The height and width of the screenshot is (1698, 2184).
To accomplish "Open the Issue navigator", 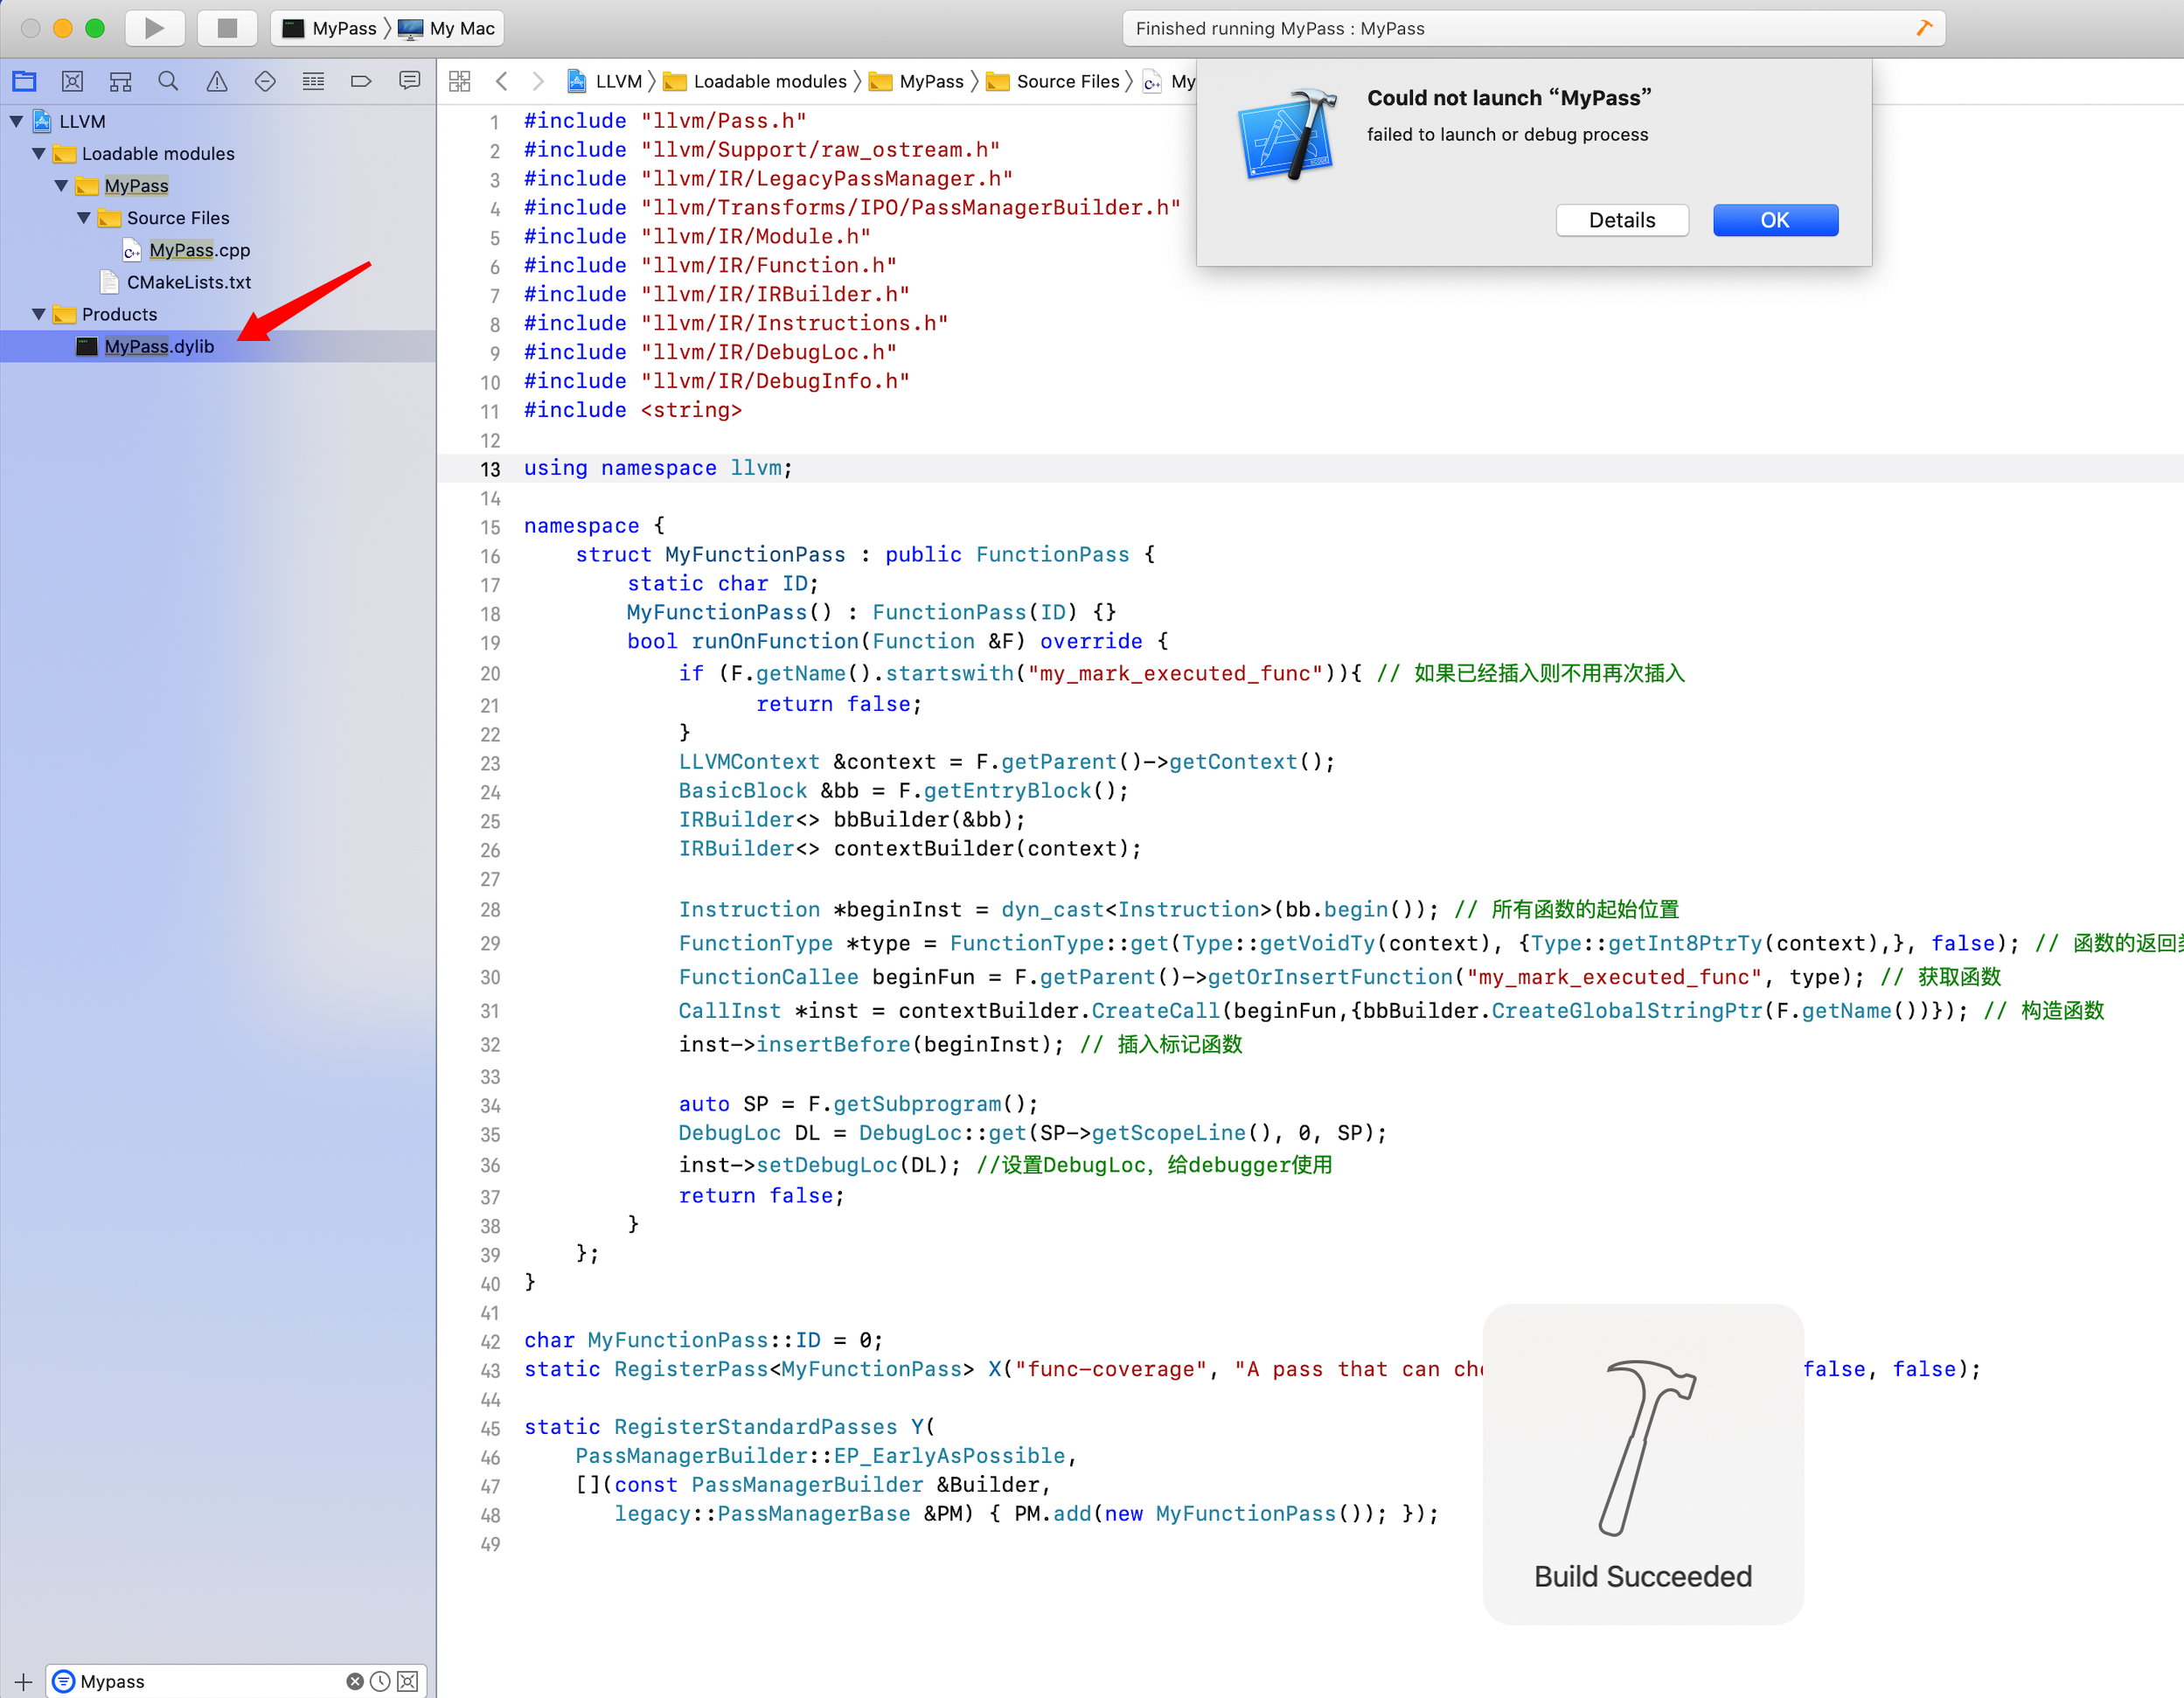I will (x=216, y=81).
